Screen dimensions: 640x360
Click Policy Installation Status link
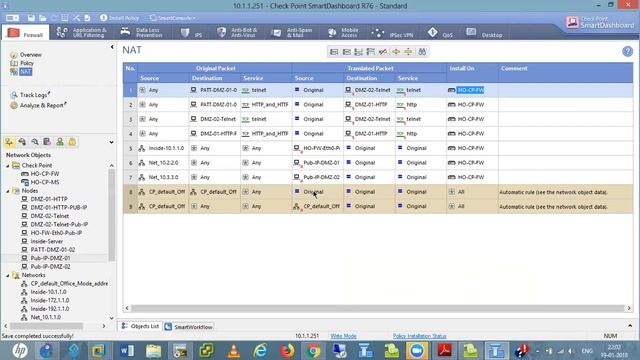point(419,336)
